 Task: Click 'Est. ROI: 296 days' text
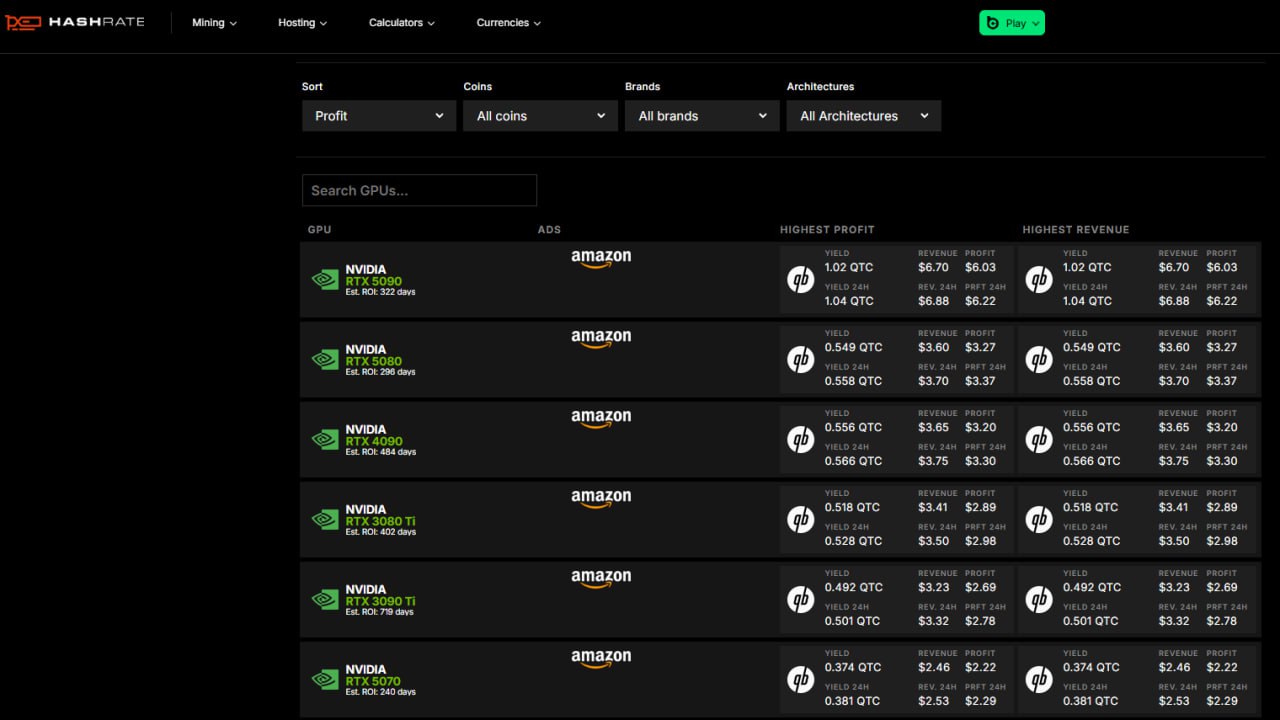[380, 372]
